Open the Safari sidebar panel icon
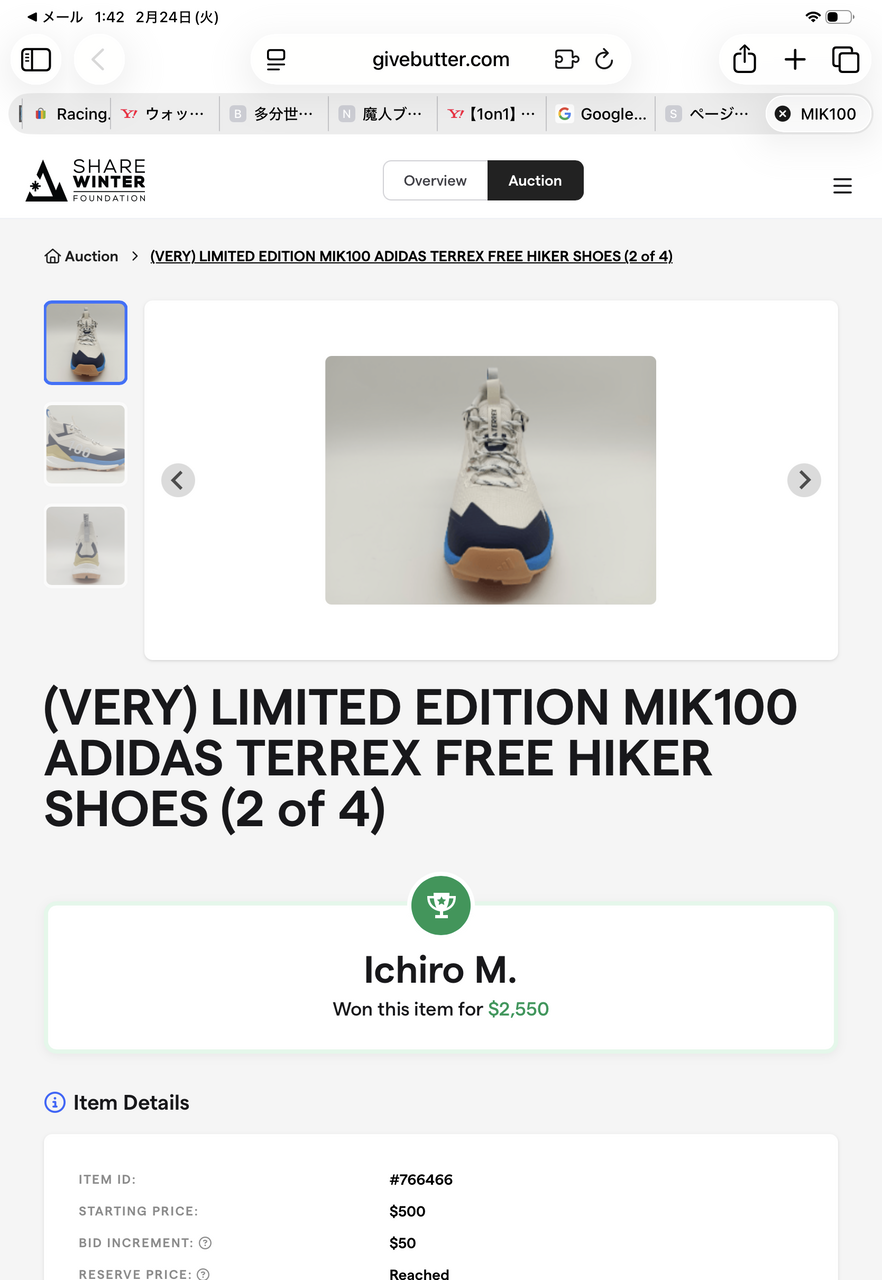The width and height of the screenshot is (882, 1280). click(x=36, y=60)
